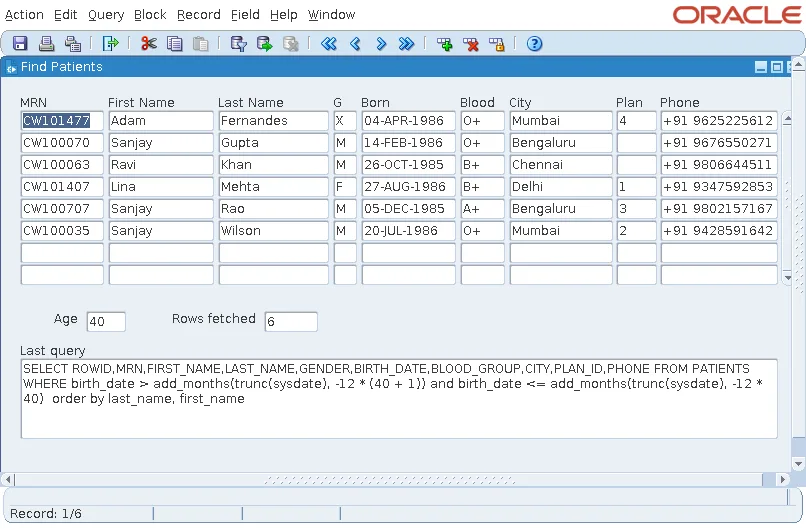Click the Insert Record icon
The height and width of the screenshot is (529, 806).
tap(445, 44)
